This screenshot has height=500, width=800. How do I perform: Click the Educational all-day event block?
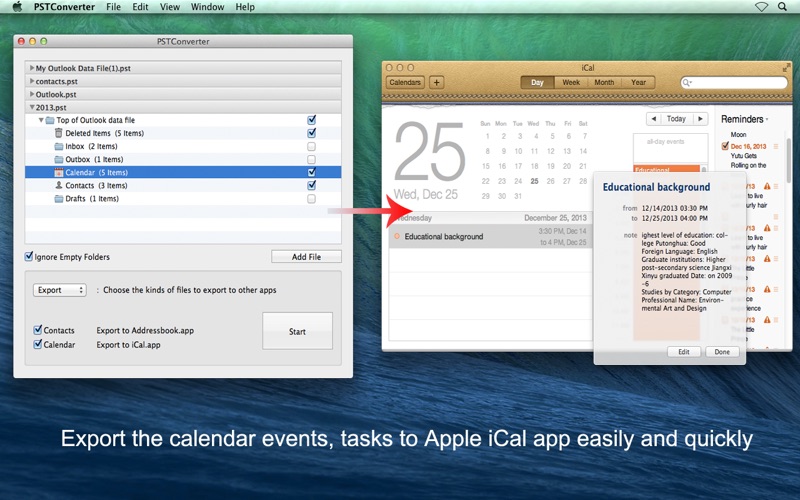pyautogui.click(x=667, y=169)
